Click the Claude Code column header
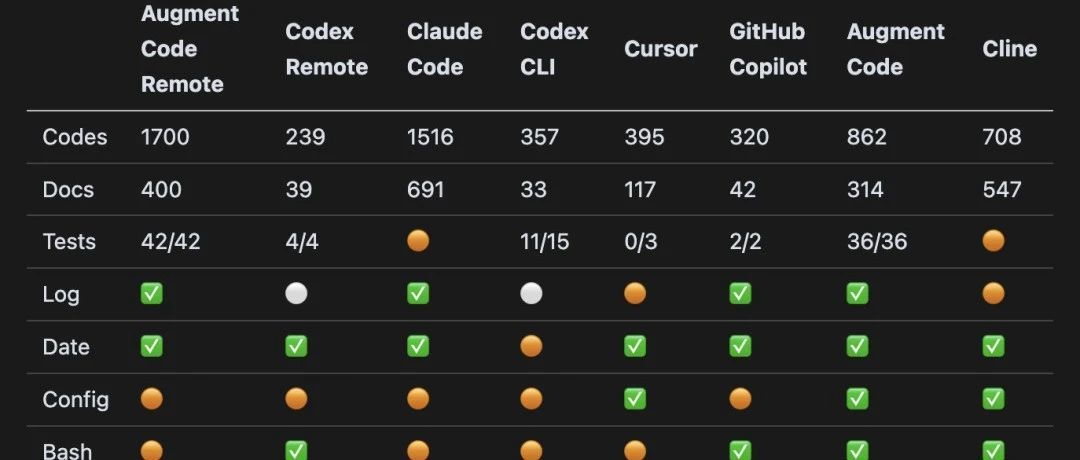This screenshot has height=460, width=1080. point(444,49)
